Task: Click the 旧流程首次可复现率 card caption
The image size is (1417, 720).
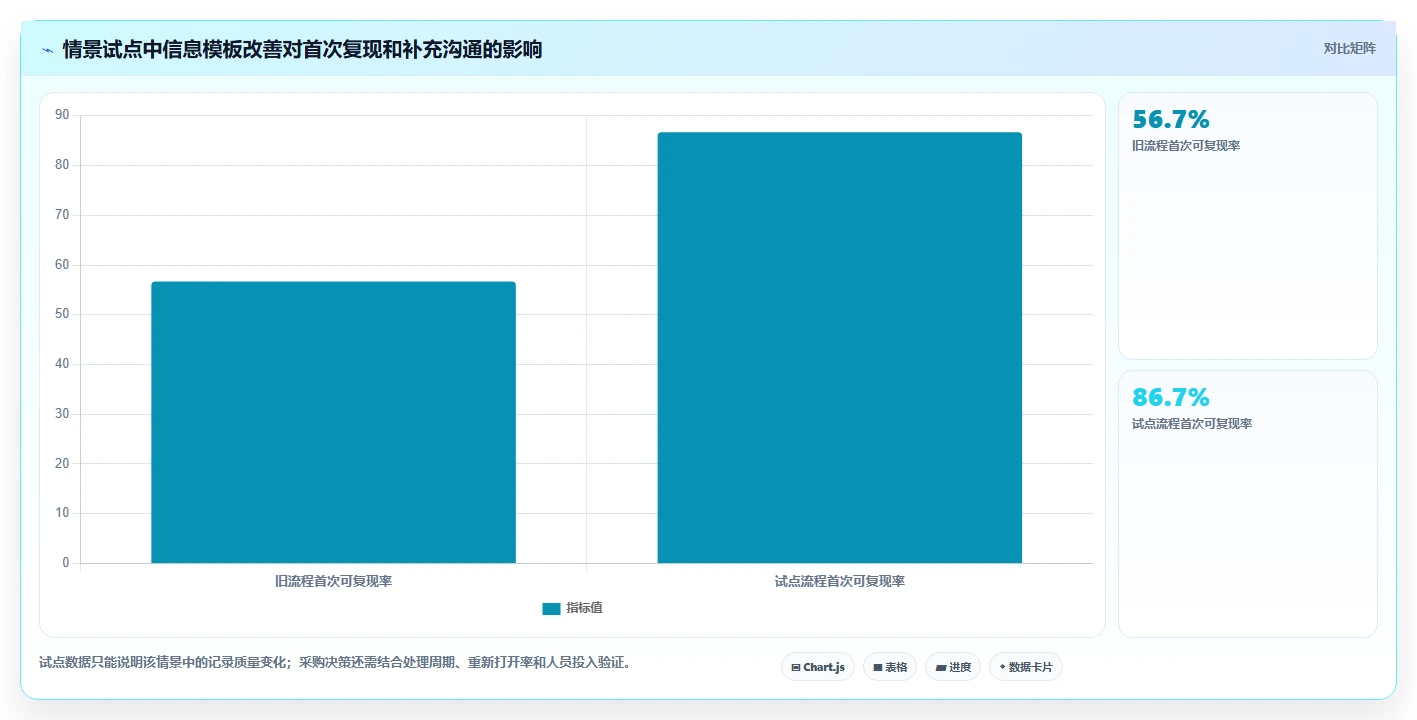Action: click(x=1186, y=146)
